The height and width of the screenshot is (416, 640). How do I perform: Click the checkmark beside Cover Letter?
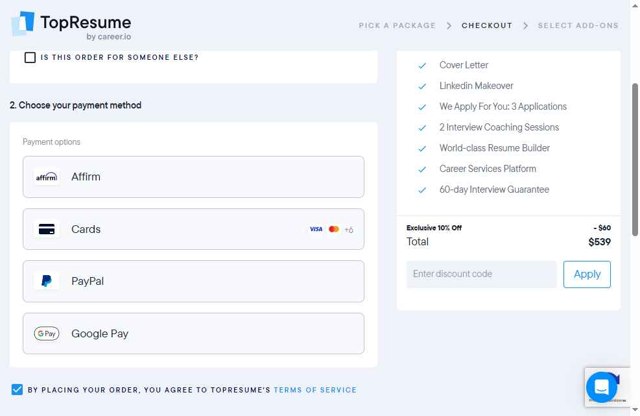[422, 65]
